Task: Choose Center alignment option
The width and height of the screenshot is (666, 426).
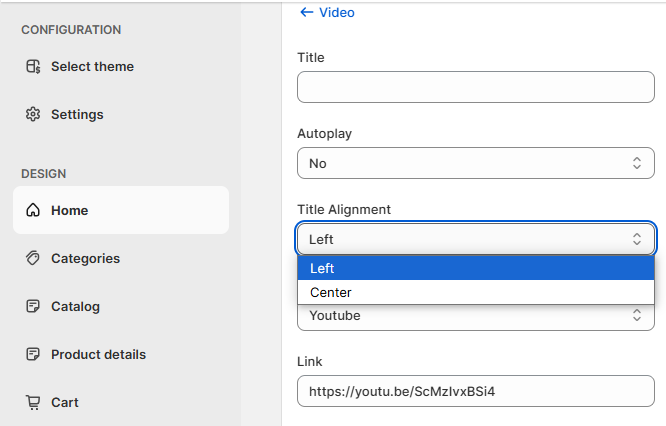Action: tap(476, 292)
